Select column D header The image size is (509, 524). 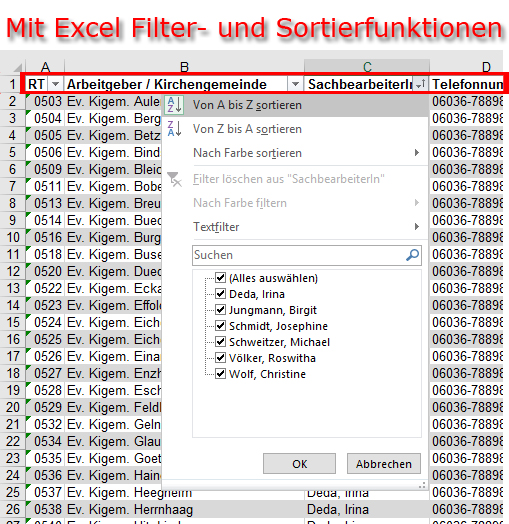[467, 67]
